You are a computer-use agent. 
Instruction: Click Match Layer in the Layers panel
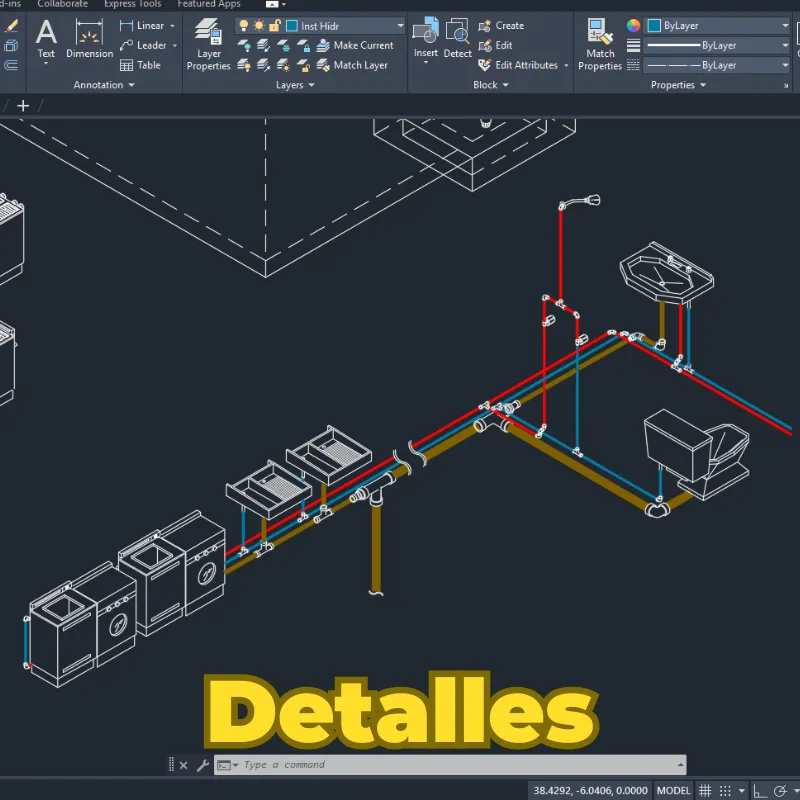pos(357,65)
